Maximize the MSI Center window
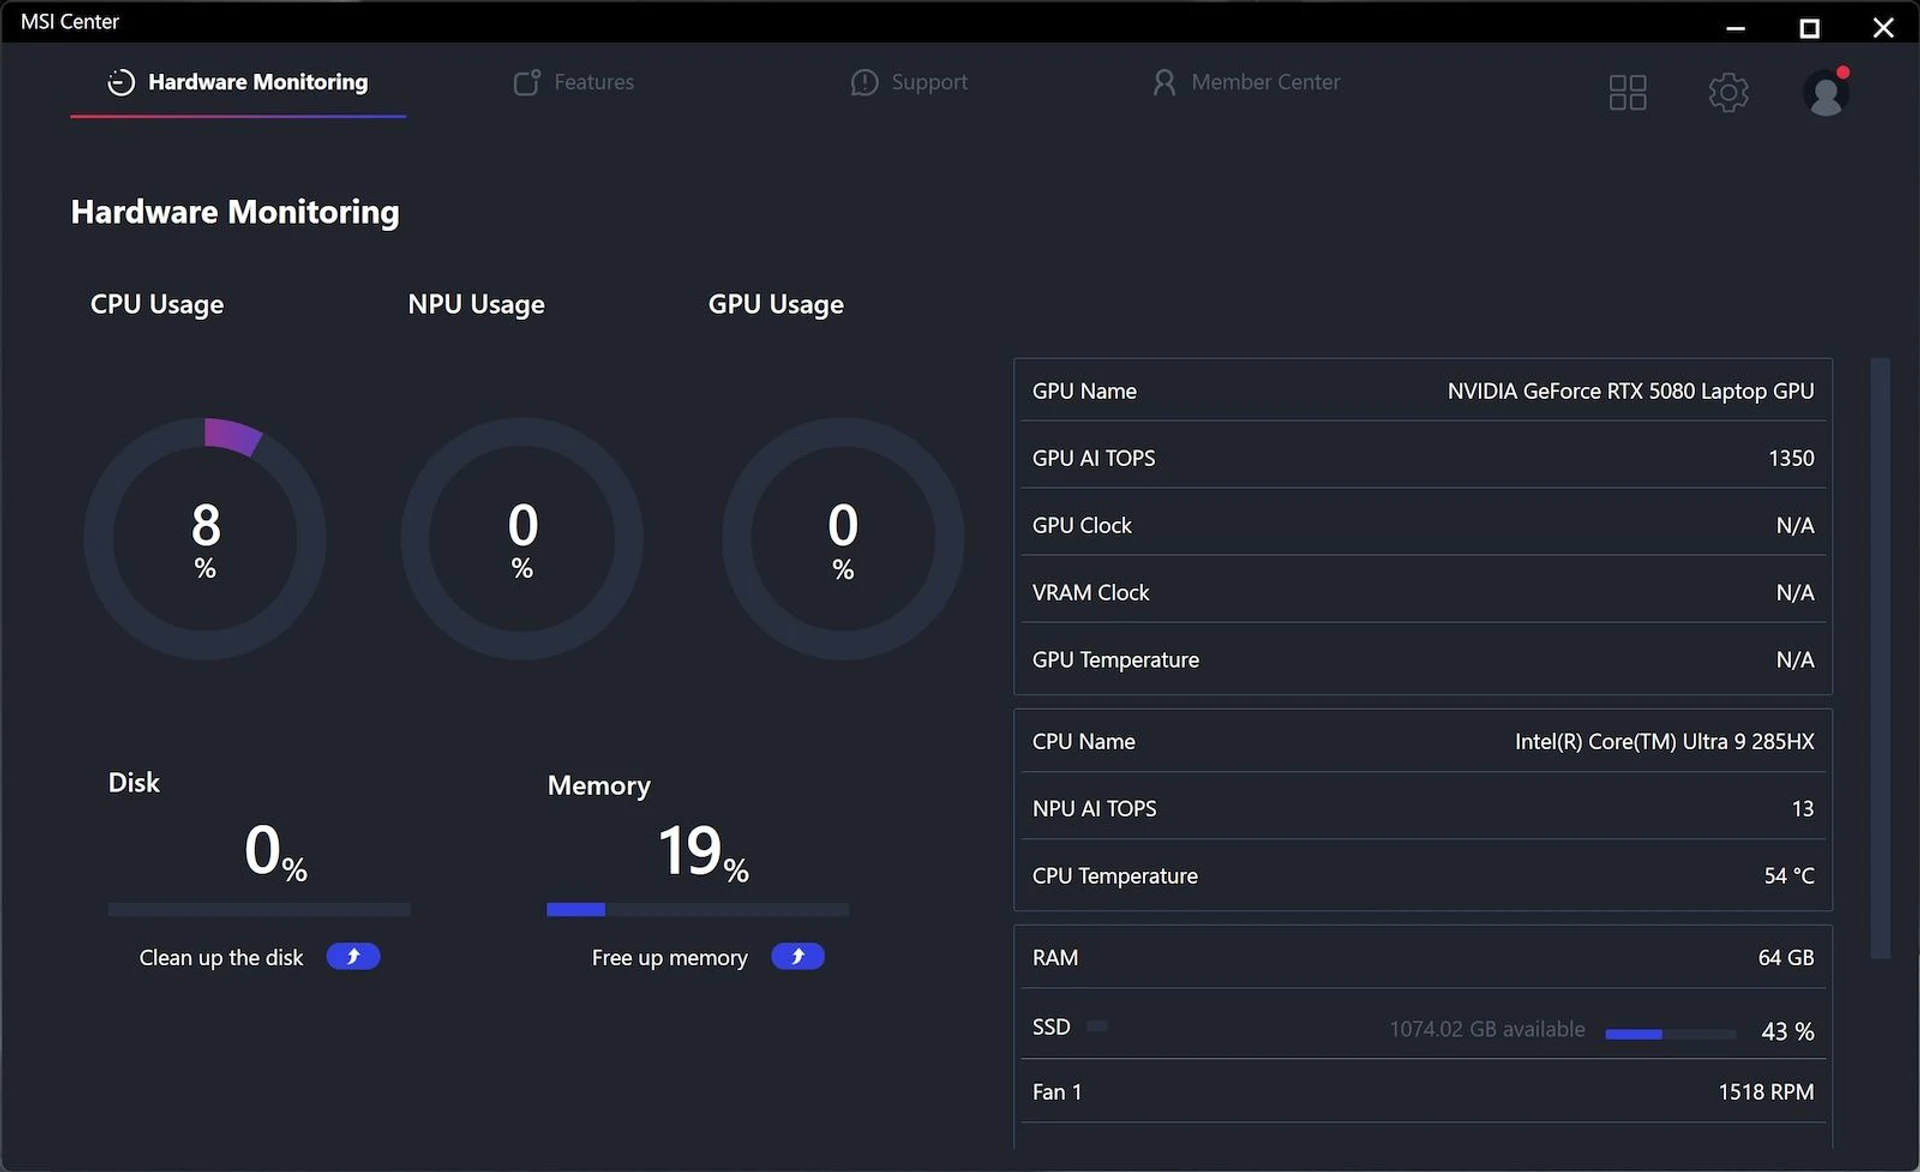 1809,28
